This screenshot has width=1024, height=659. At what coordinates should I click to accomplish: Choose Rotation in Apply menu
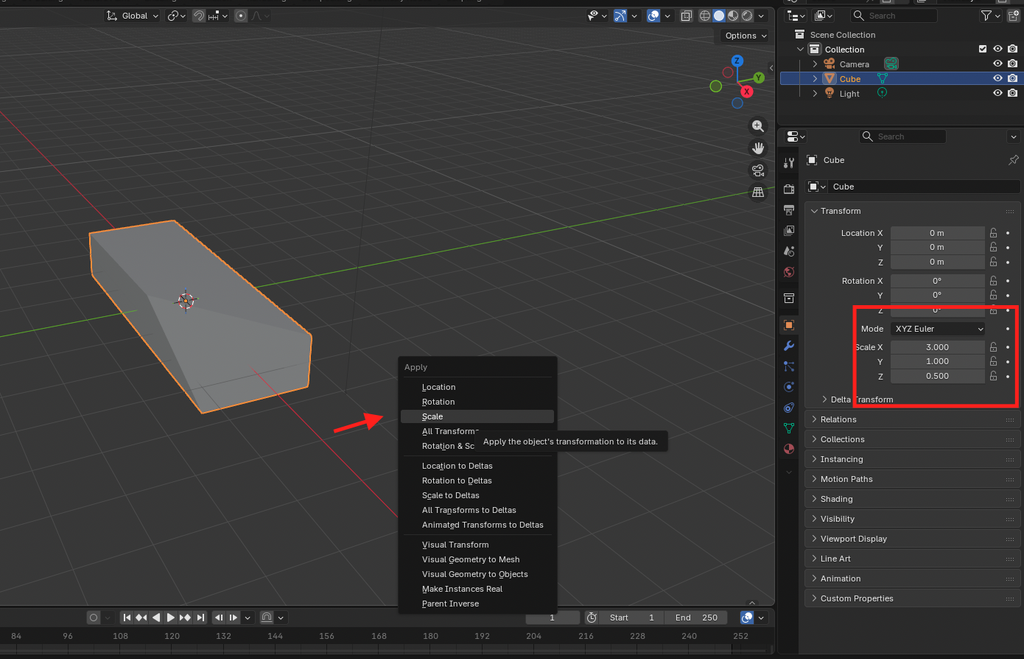pyautogui.click(x=477, y=402)
